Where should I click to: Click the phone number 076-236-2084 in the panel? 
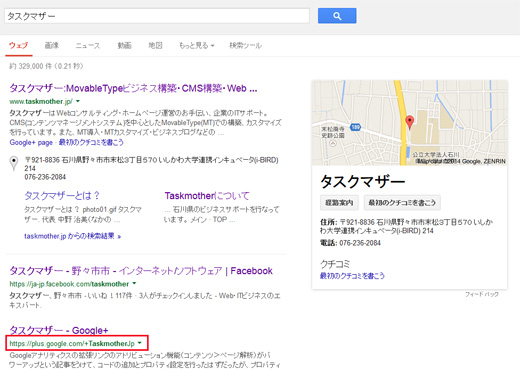tap(360, 243)
